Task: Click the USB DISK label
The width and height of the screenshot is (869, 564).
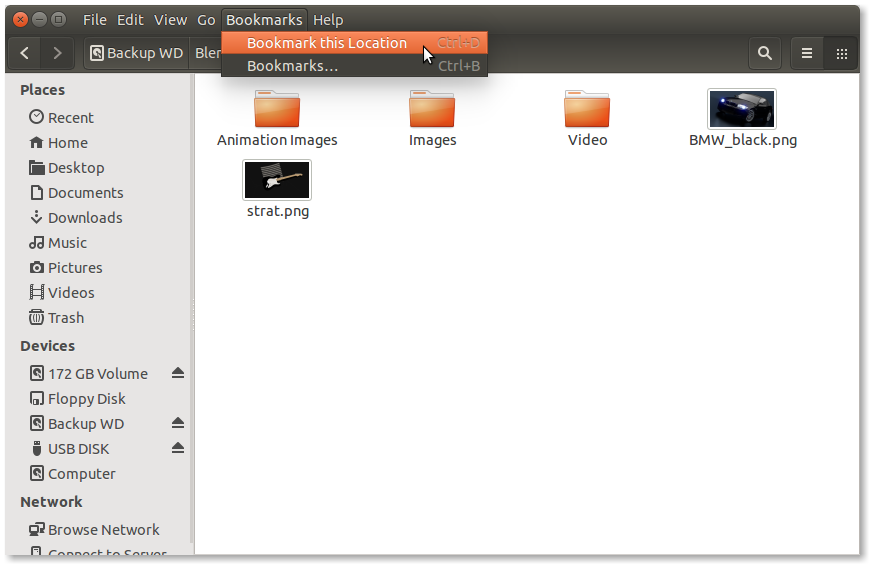Action: 79,449
